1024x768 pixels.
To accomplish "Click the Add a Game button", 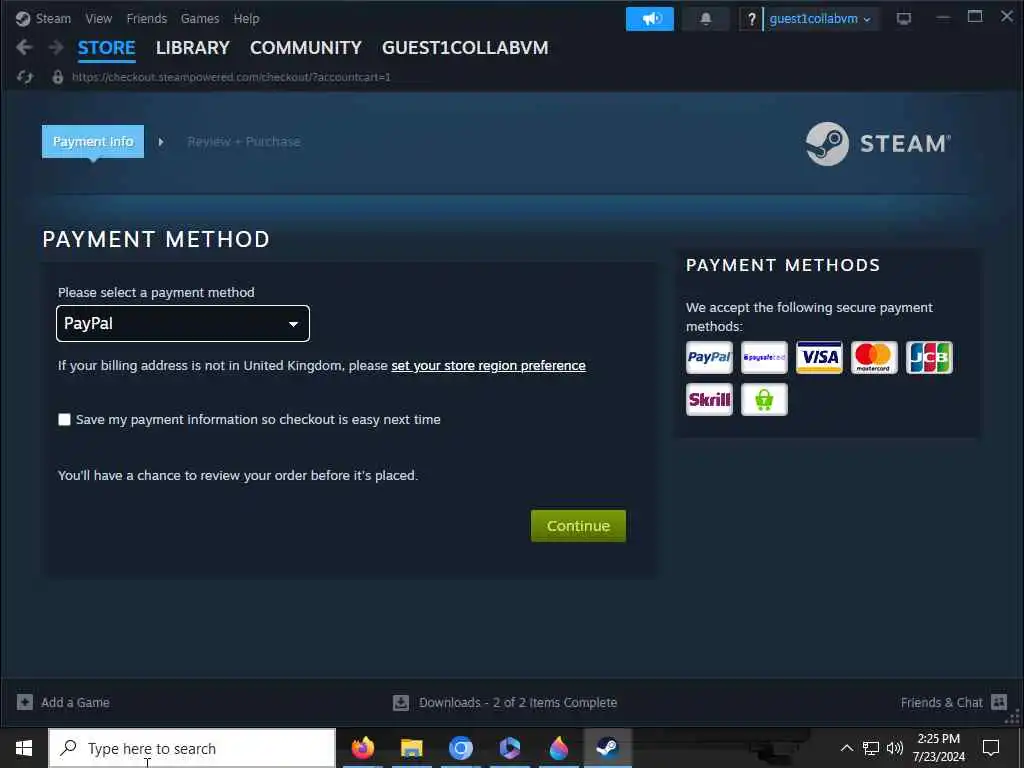I will pyautogui.click(x=63, y=703).
